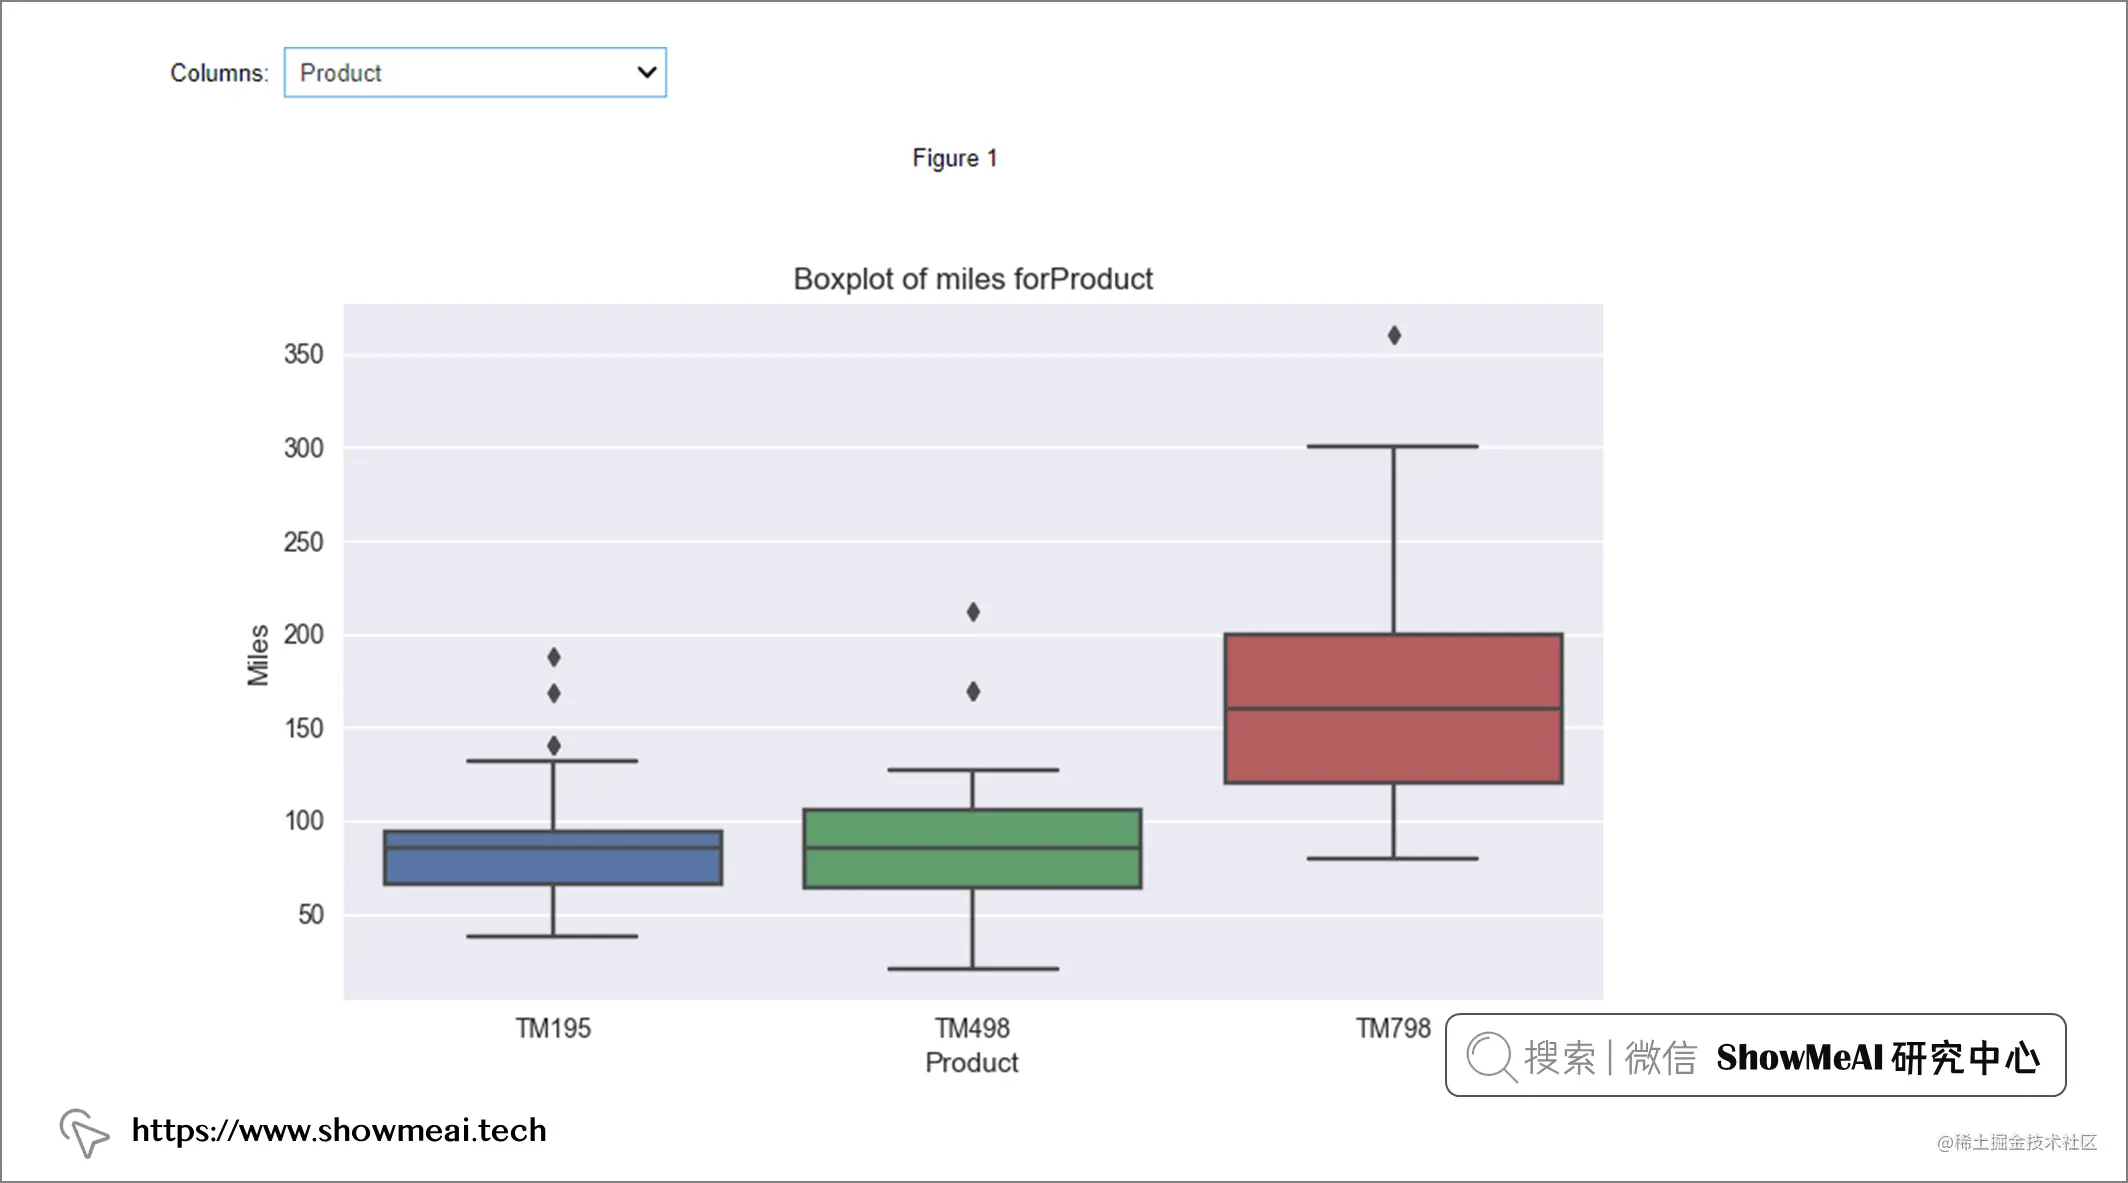
Task: Click the TM798 outlier diamond above 350
Action: coord(1394,335)
